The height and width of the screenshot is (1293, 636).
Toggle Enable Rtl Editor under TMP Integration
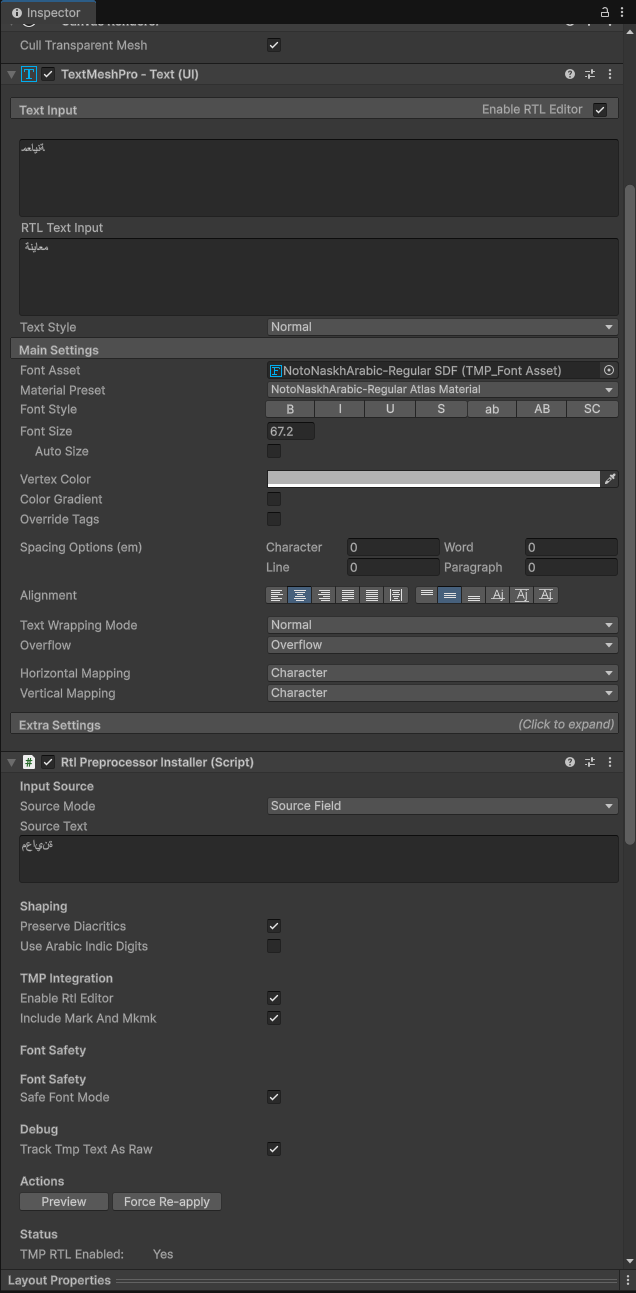pos(274,998)
